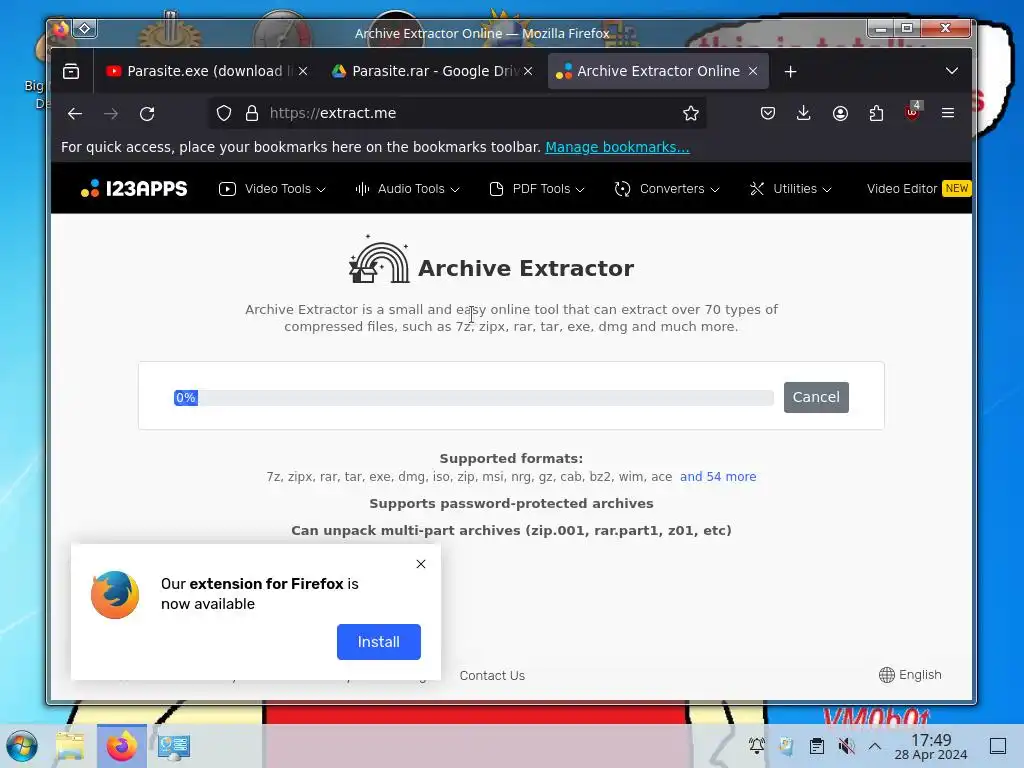
Task: Open the uBlock Origin extension icon
Action: pos(912,112)
